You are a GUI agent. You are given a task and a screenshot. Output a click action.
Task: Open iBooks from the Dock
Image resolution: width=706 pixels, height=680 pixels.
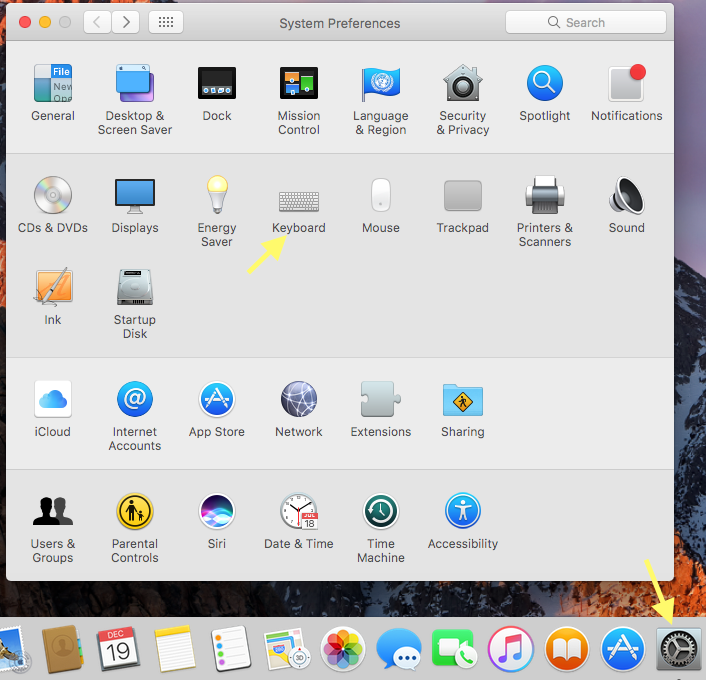pyautogui.click(x=567, y=649)
